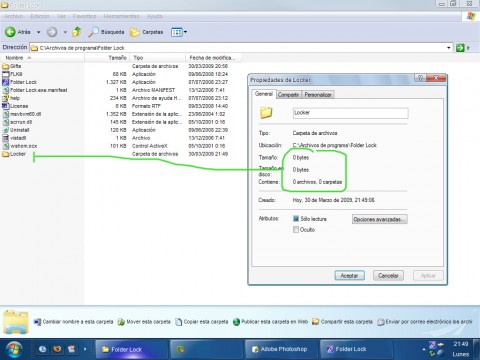Click Copiar esta carpeta
The height and width of the screenshot is (360, 480).
202,322
